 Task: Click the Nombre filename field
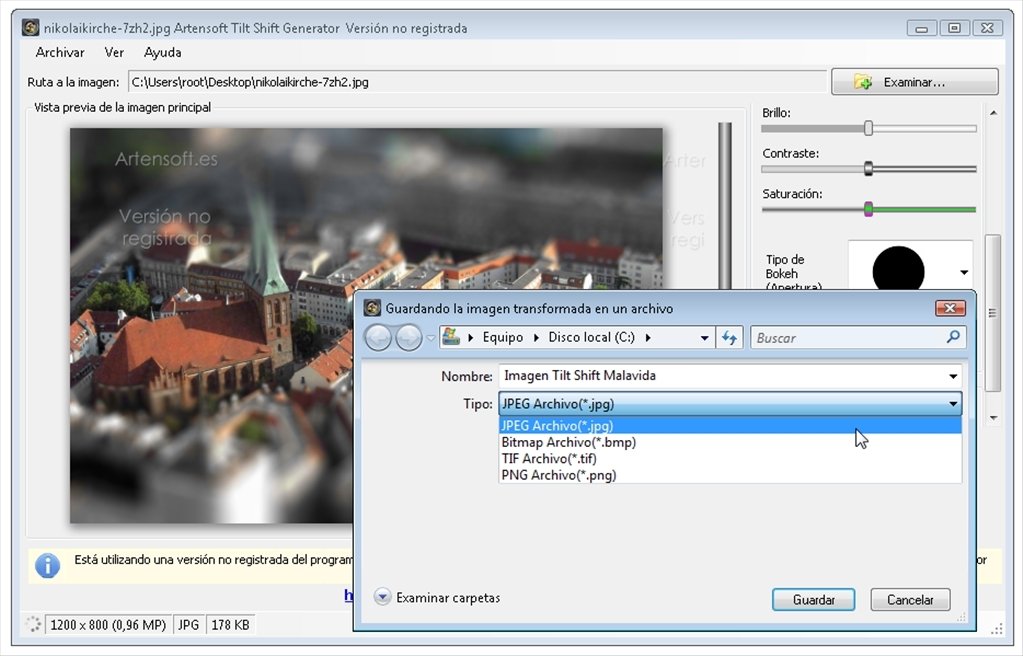pyautogui.click(x=723, y=376)
